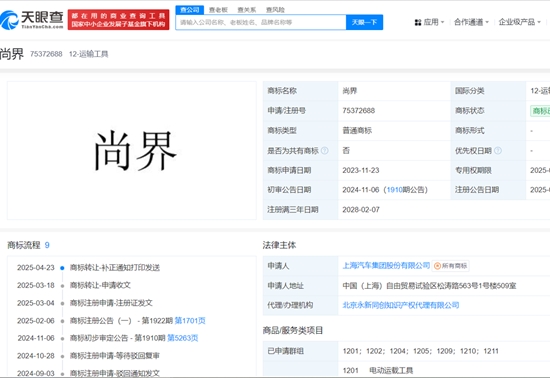Click the 应用 grid icon
The image size is (550, 378).
pos(418,22)
